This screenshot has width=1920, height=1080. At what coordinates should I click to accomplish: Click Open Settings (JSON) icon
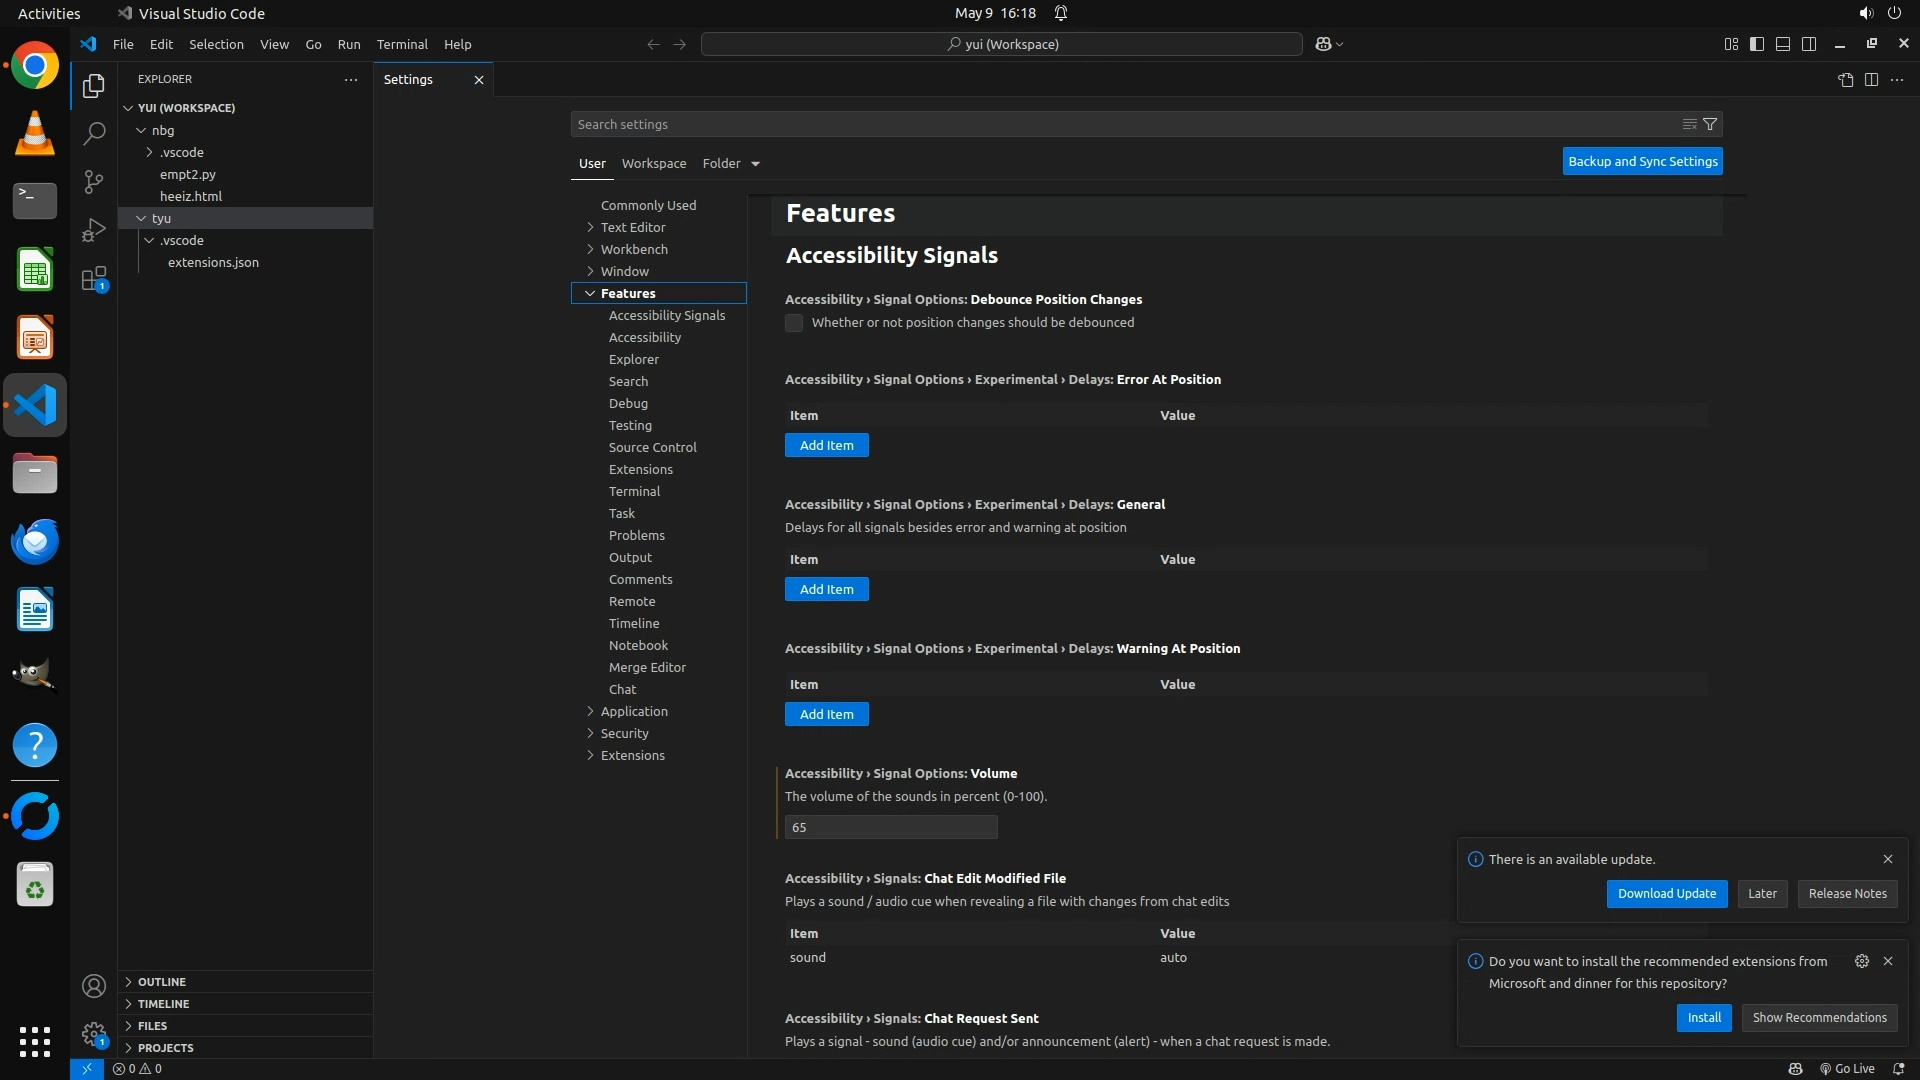1845,80
